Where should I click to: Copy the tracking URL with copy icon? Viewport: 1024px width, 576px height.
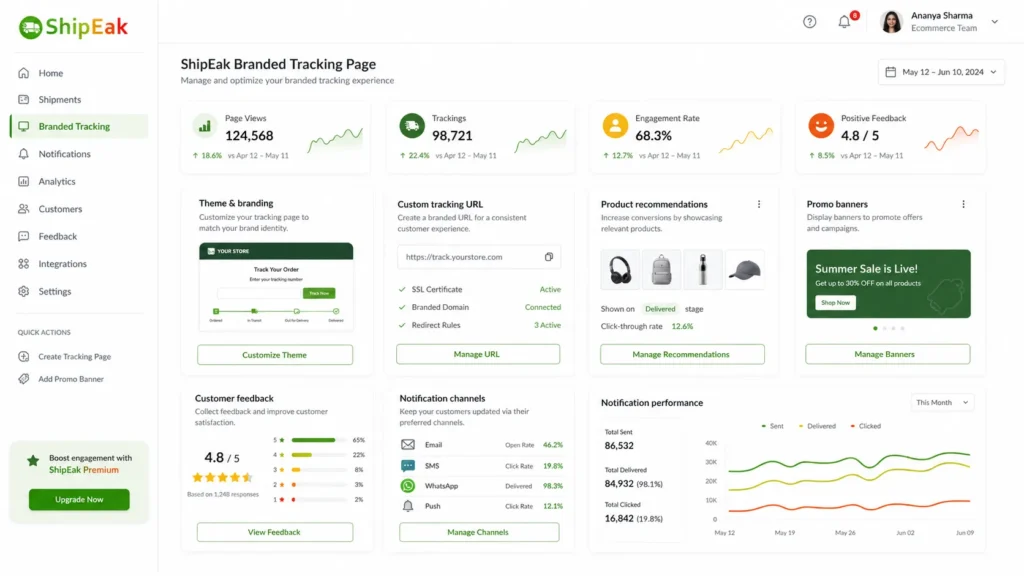point(549,257)
